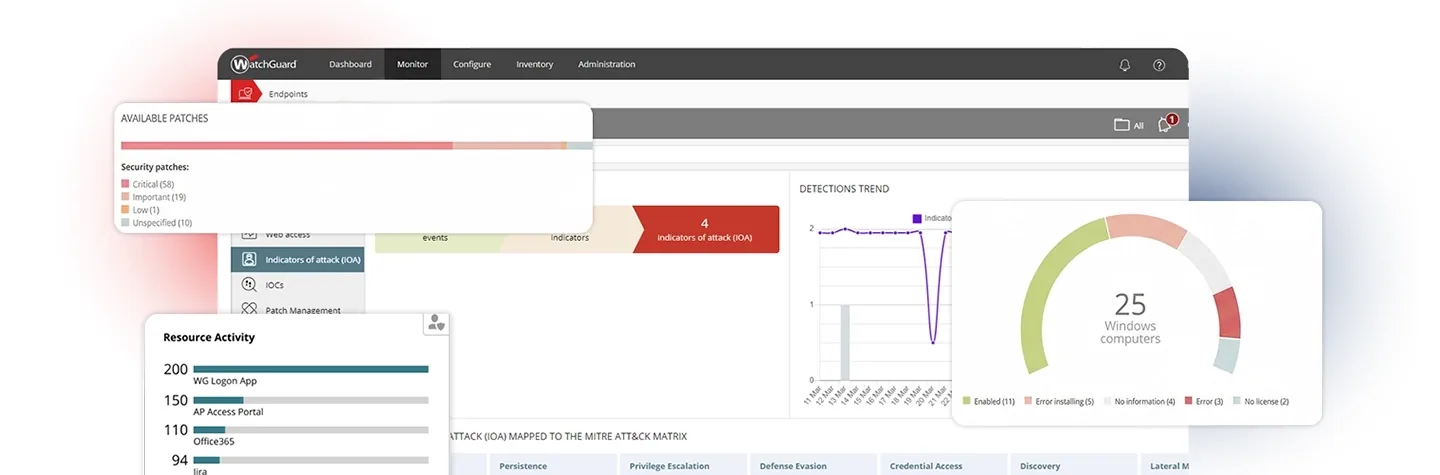
Task: Open the Inventory menu
Action: (534, 64)
